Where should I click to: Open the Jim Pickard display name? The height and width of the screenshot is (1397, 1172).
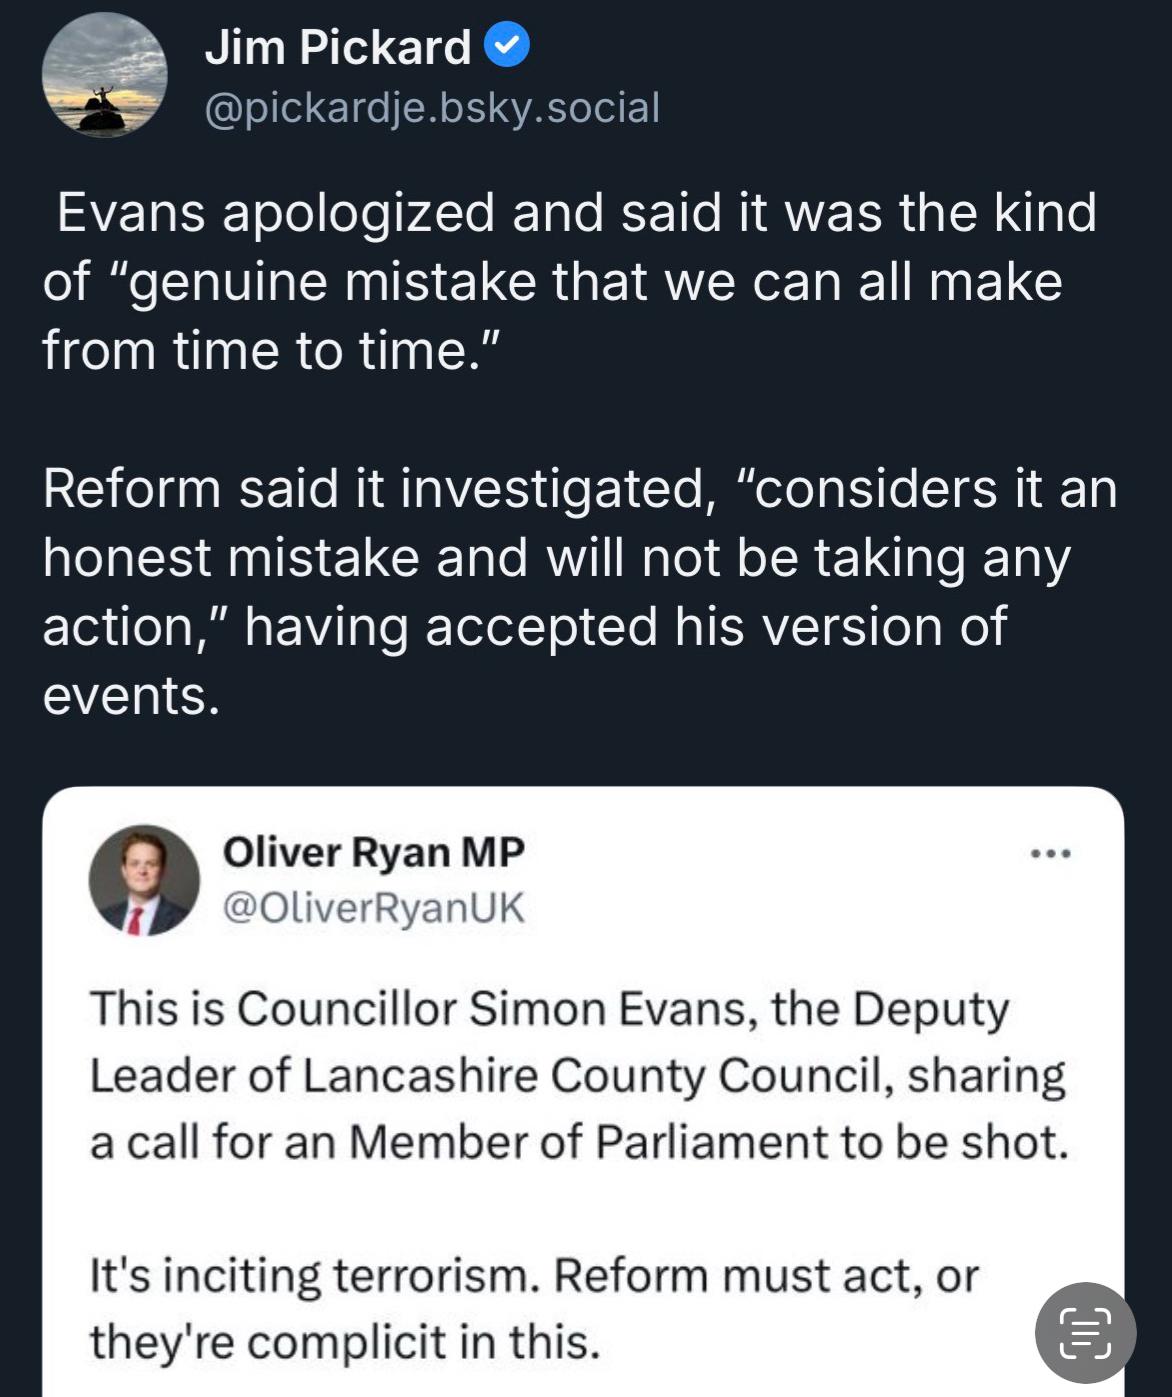[338, 47]
